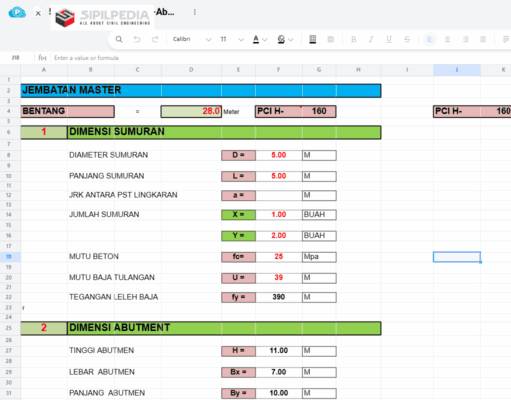The height and width of the screenshot is (400, 511).
Task: Select column J header
Action: click(457, 70)
